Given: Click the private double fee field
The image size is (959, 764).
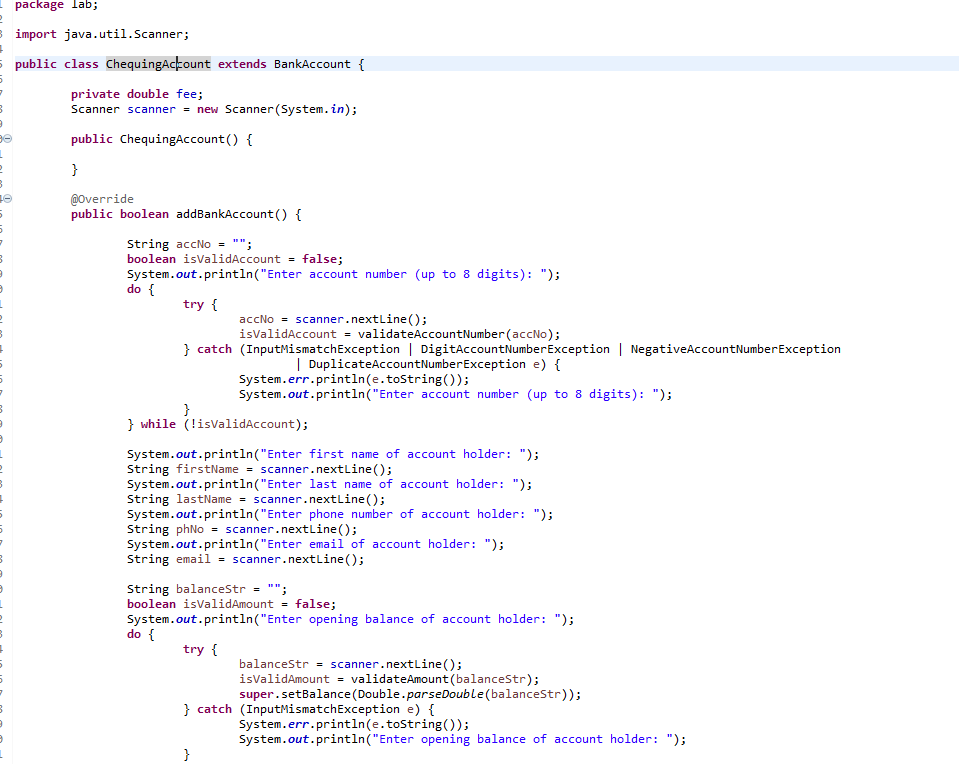Looking at the screenshot, I should click(137, 93).
